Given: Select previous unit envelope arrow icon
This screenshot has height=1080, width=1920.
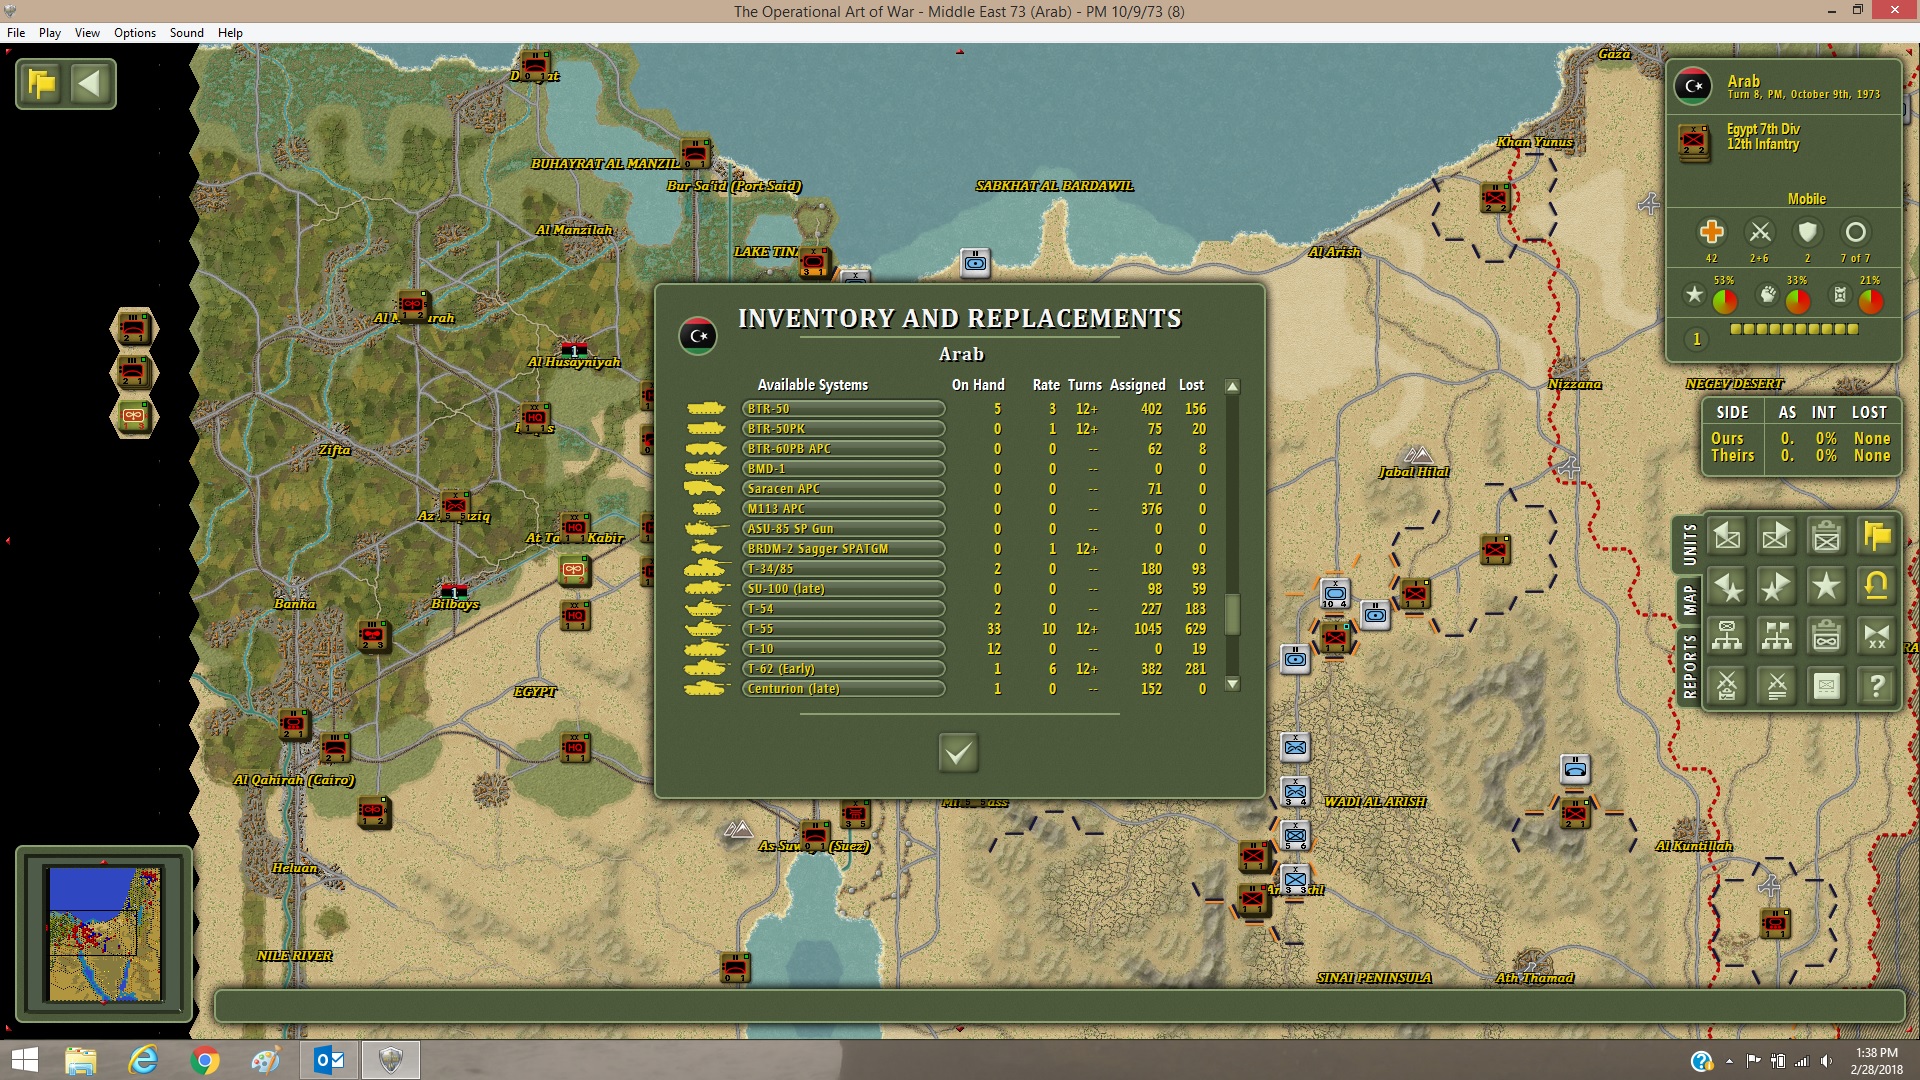Looking at the screenshot, I should coord(1727,537).
